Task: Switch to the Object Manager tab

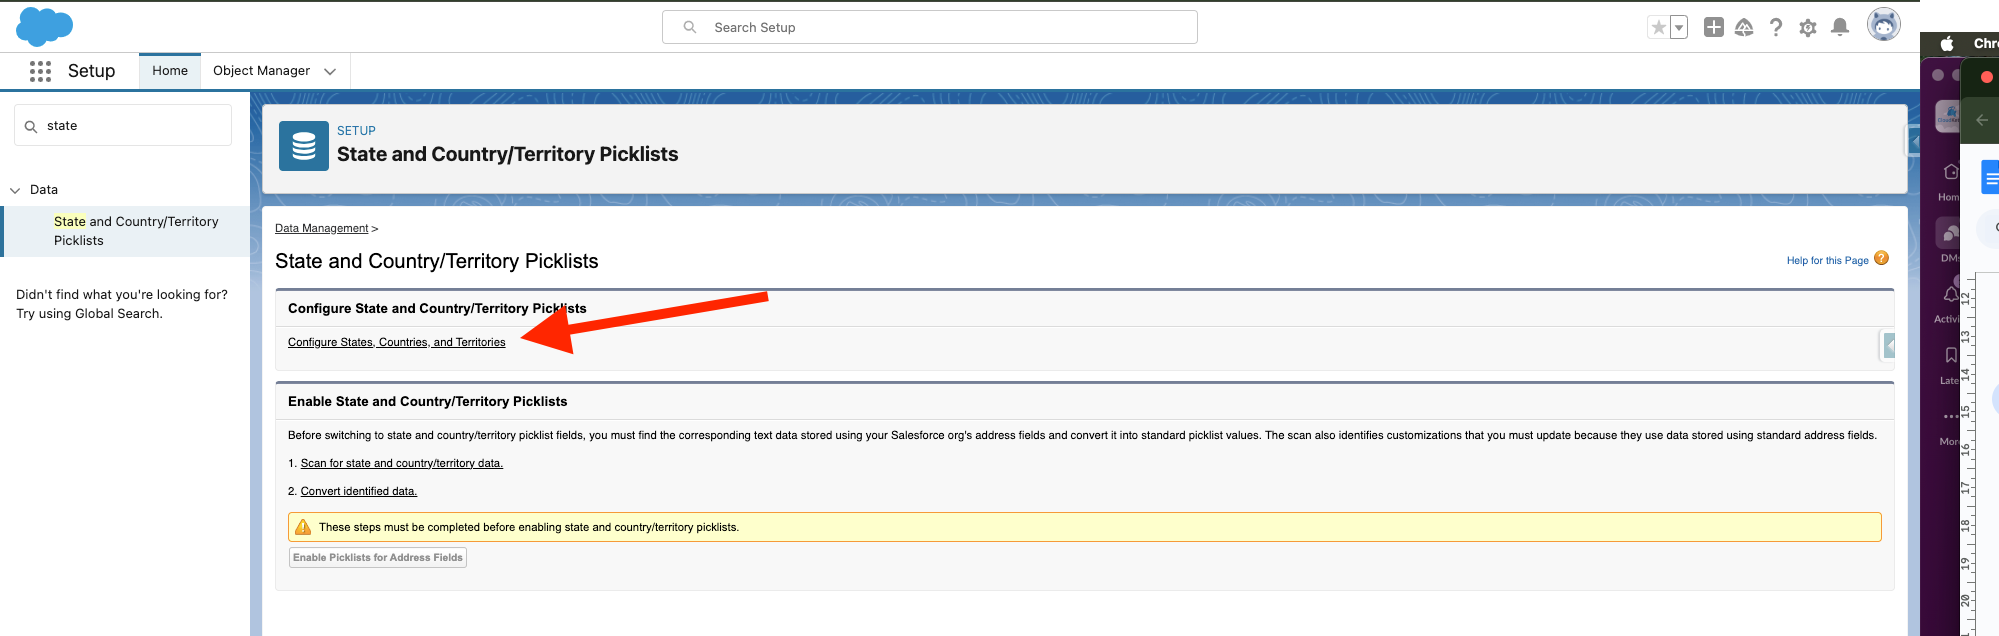Action: point(261,71)
